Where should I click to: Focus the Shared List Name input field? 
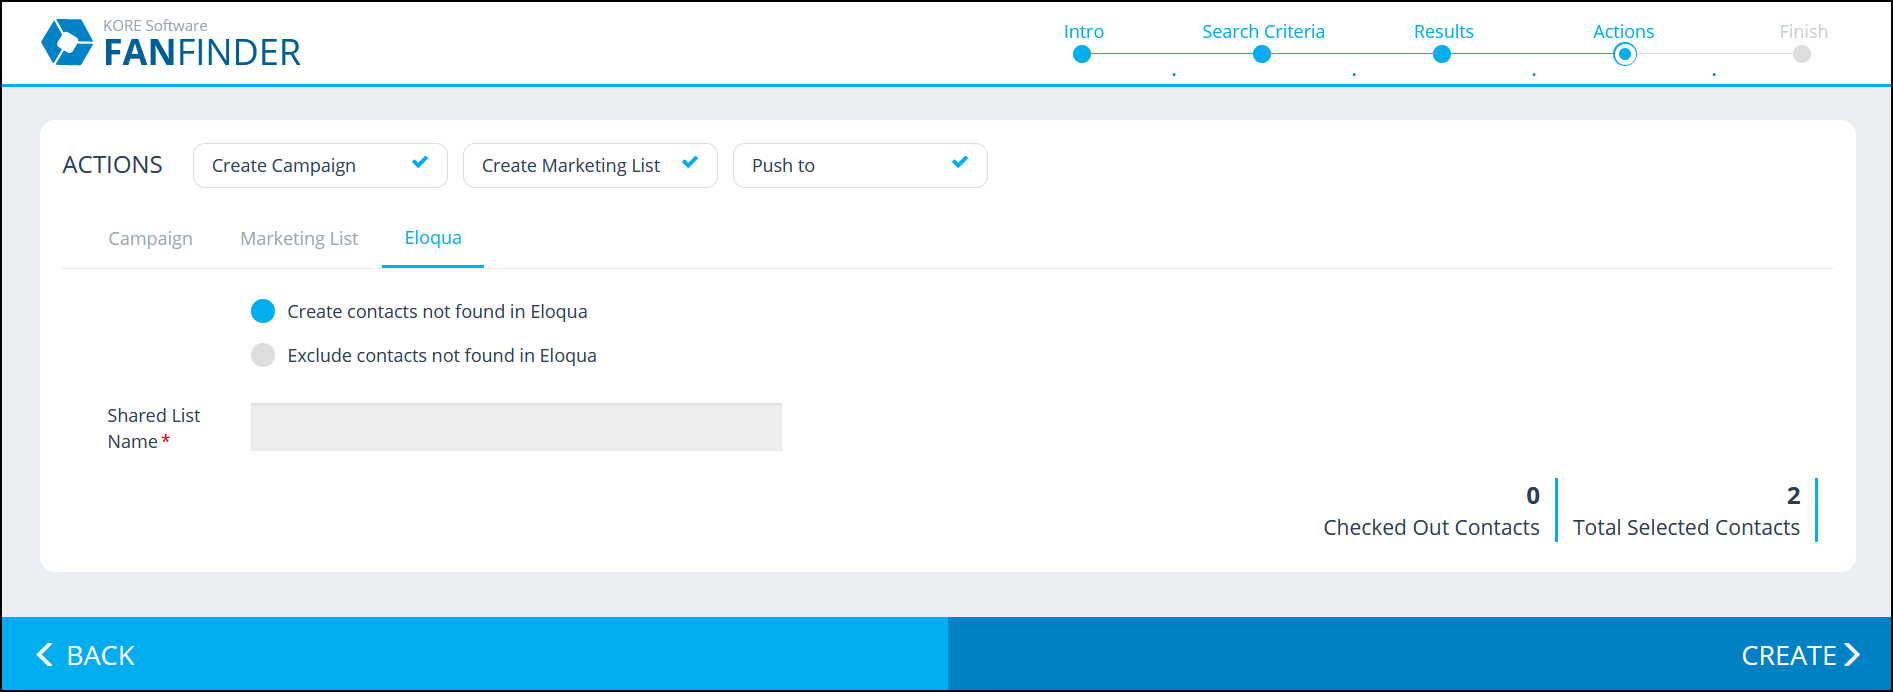tap(516, 427)
